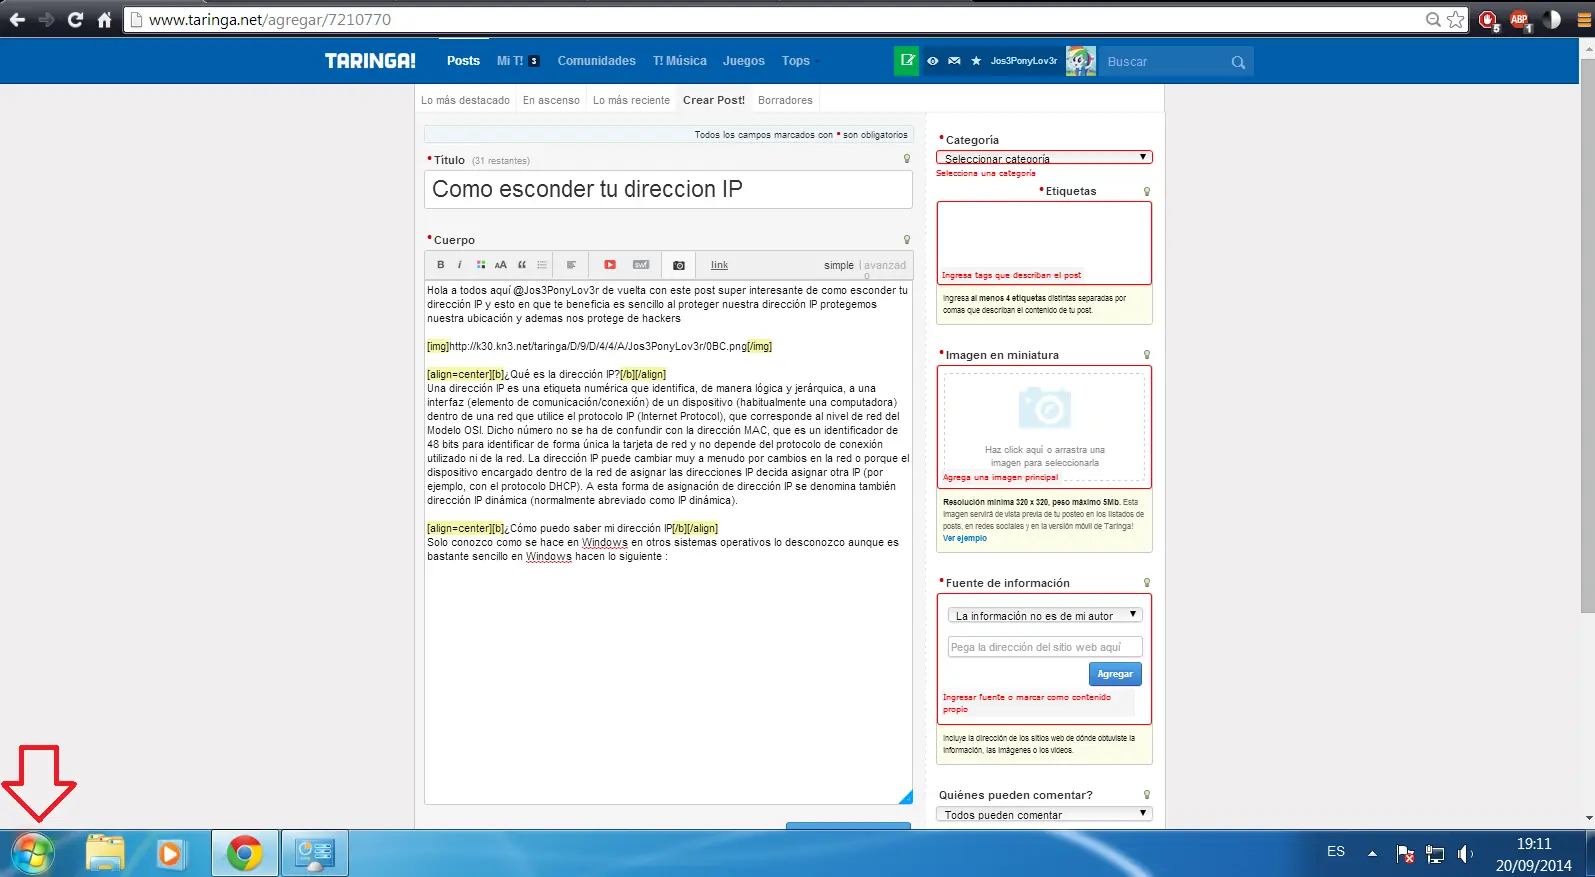Click help bulb next to Fuente de información
The height and width of the screenshot is (877, 1595).
[x=1147, y=583]
